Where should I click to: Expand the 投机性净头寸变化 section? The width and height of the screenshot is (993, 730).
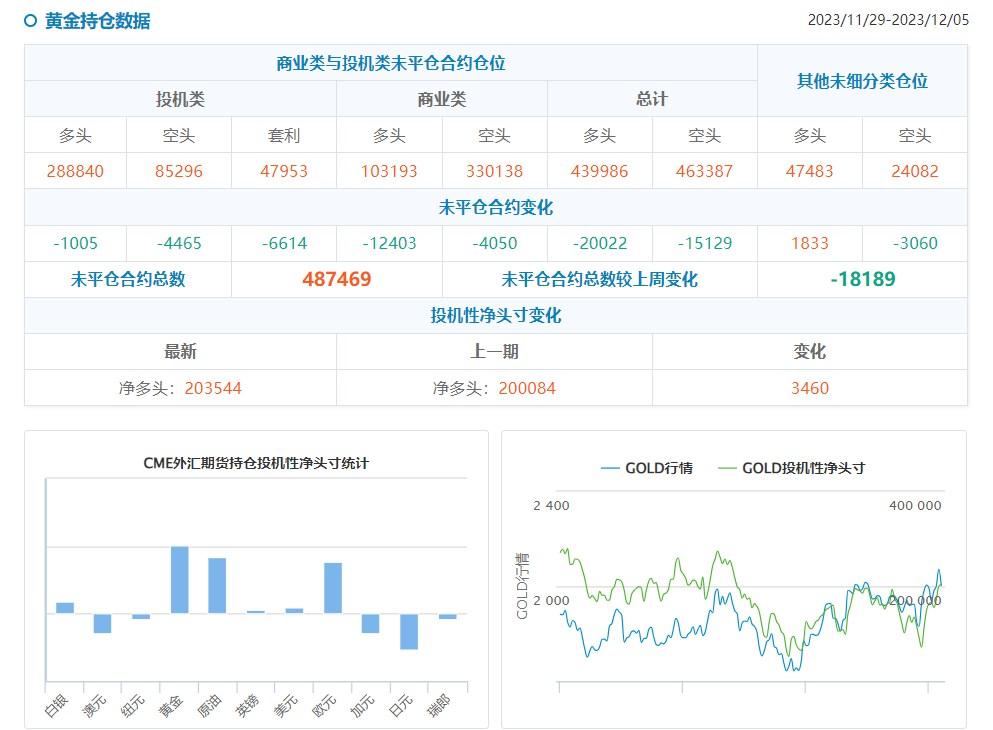point(496,315)
